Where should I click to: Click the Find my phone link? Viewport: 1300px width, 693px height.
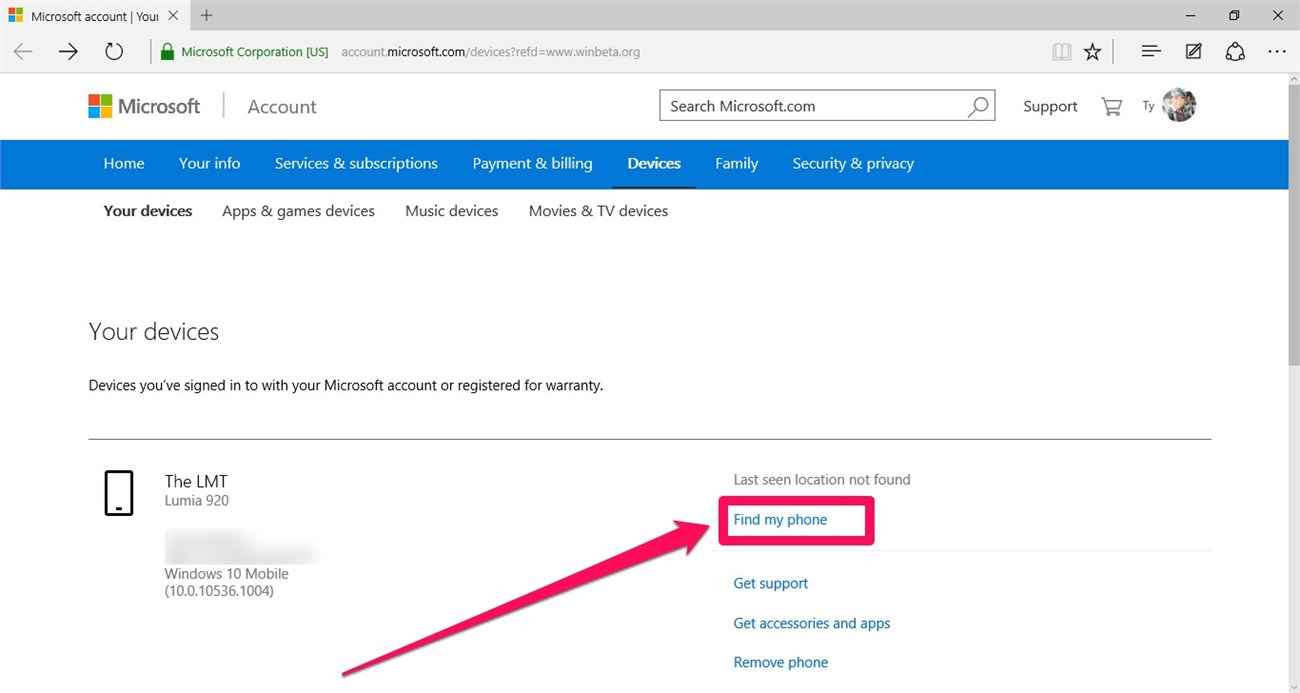[x=780, y=520]
